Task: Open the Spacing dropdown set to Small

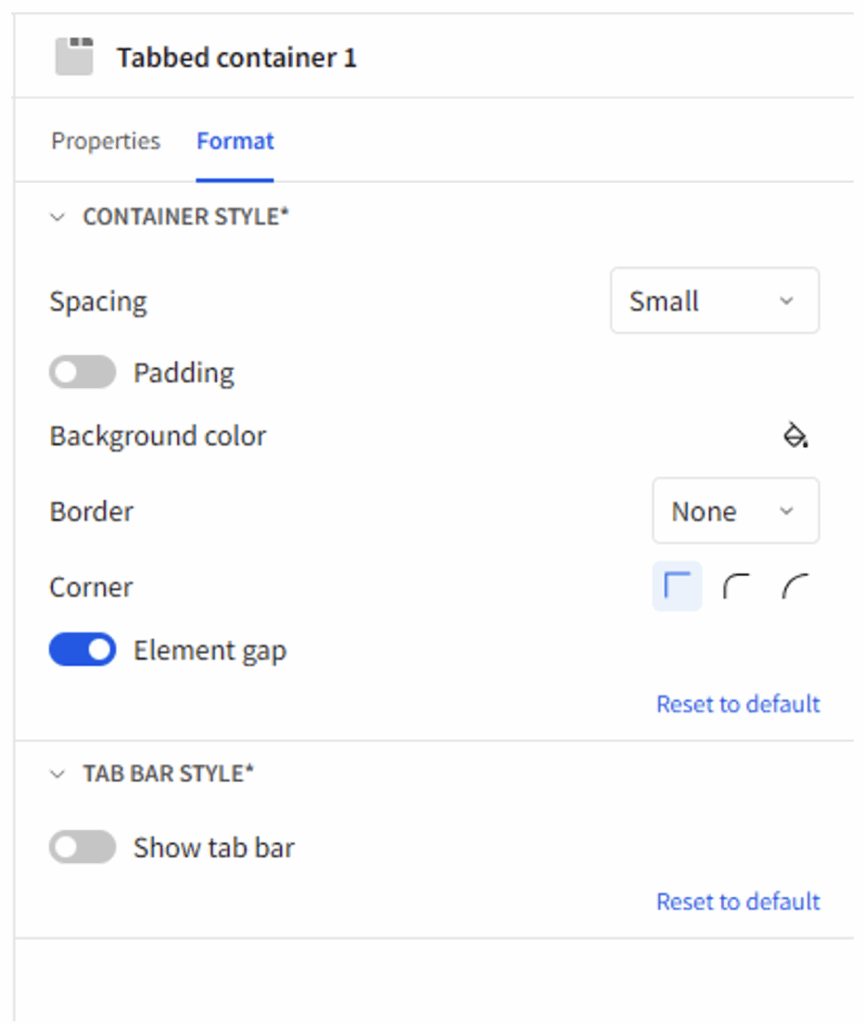Action: click(714, 301)
